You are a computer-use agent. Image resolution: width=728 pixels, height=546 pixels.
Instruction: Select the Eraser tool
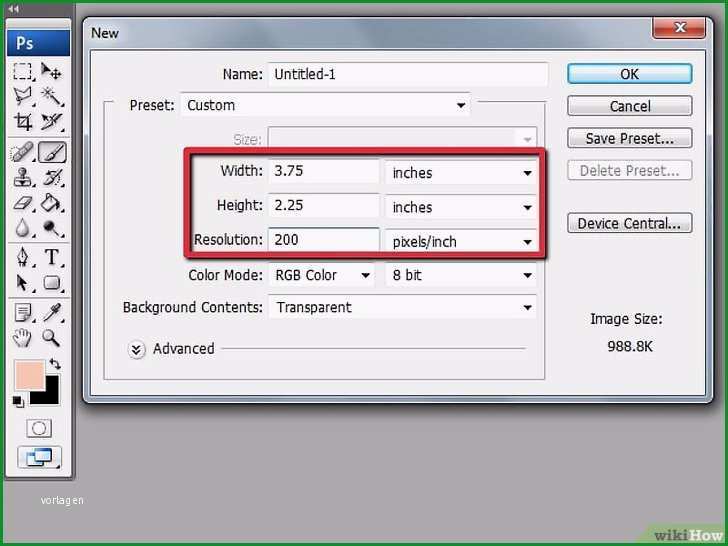pos(22,202)
